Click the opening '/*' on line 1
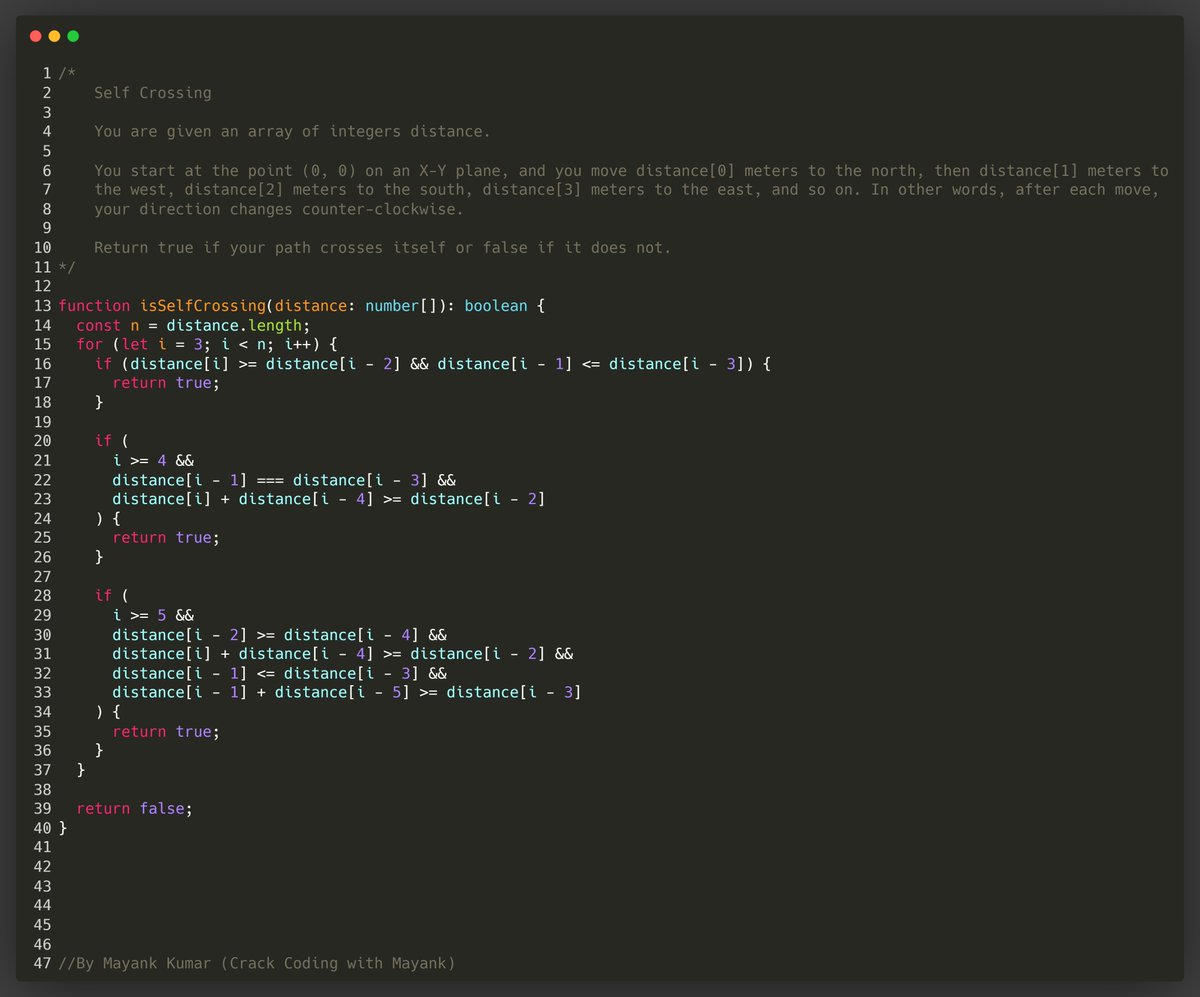The image size is (1200, 997). click(x=67, y=73)
